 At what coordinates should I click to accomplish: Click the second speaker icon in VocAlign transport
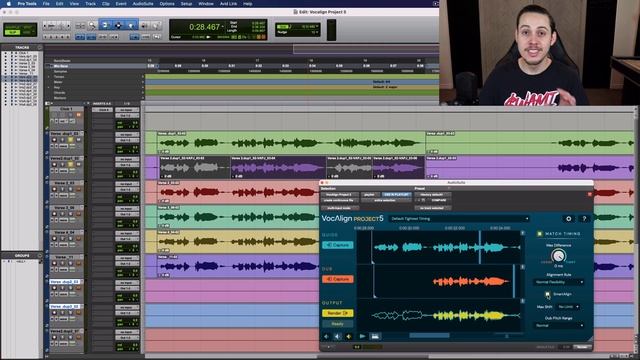click(337, 336)
